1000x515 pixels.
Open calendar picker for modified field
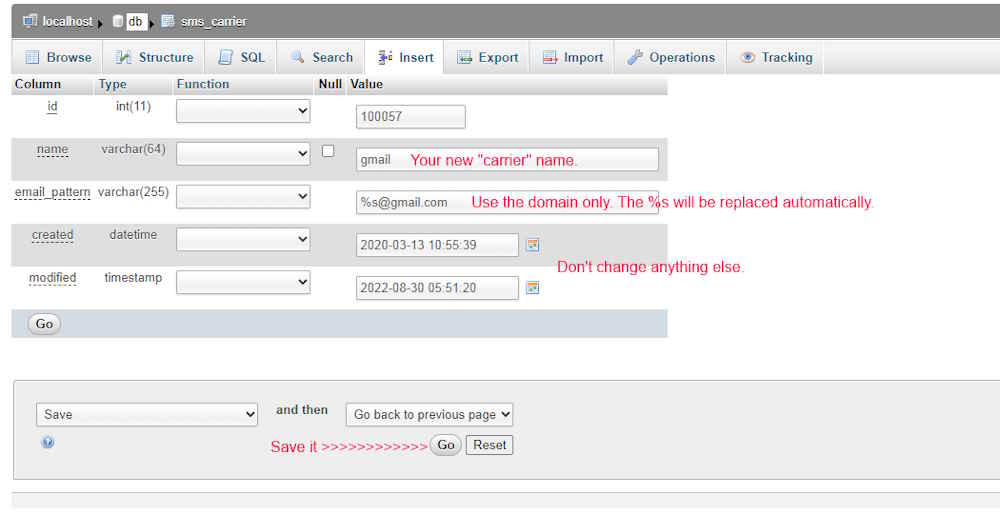point(533,288)
